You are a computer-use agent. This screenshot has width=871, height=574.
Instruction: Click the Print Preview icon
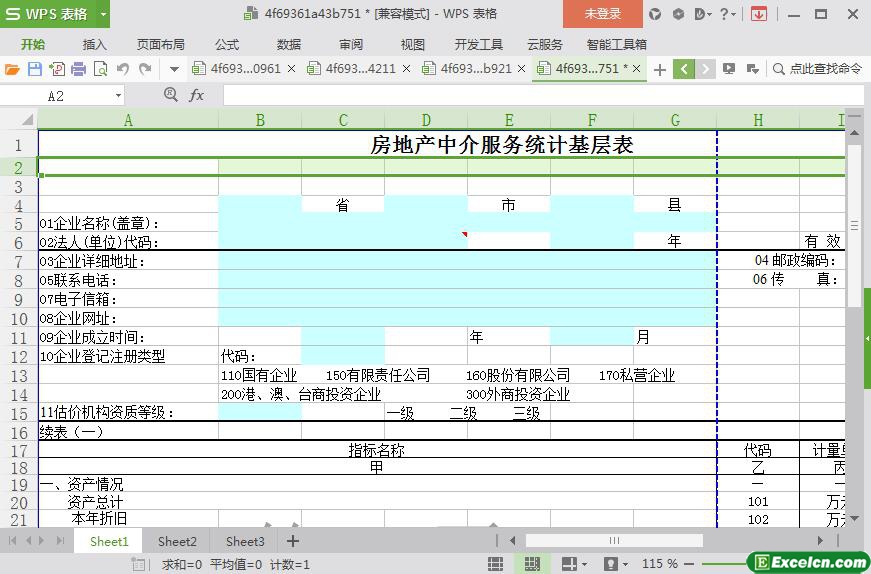(x=100, y=69)
